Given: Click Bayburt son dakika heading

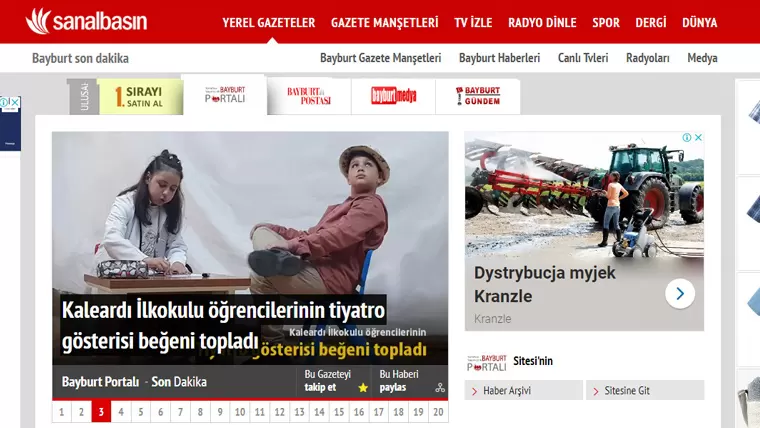Looking at the screenshot, I should point(80,59).
